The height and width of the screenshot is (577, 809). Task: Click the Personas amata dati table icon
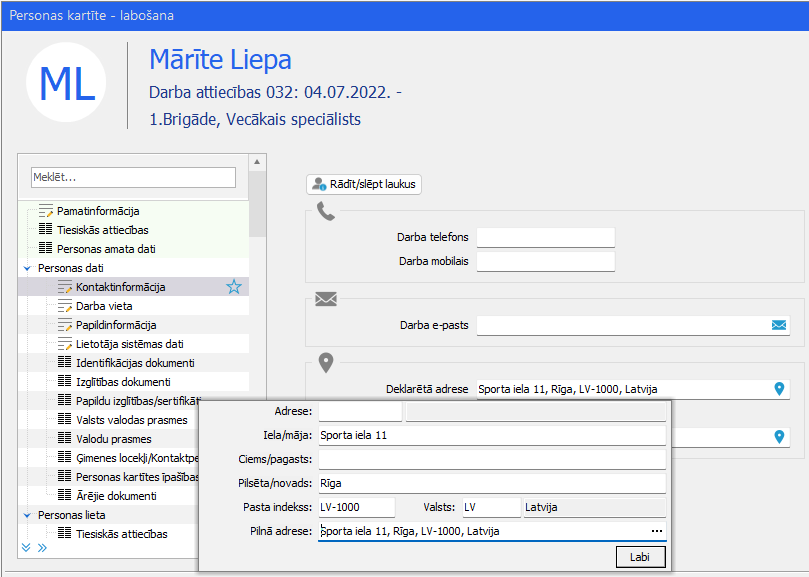tap(45, 248)
